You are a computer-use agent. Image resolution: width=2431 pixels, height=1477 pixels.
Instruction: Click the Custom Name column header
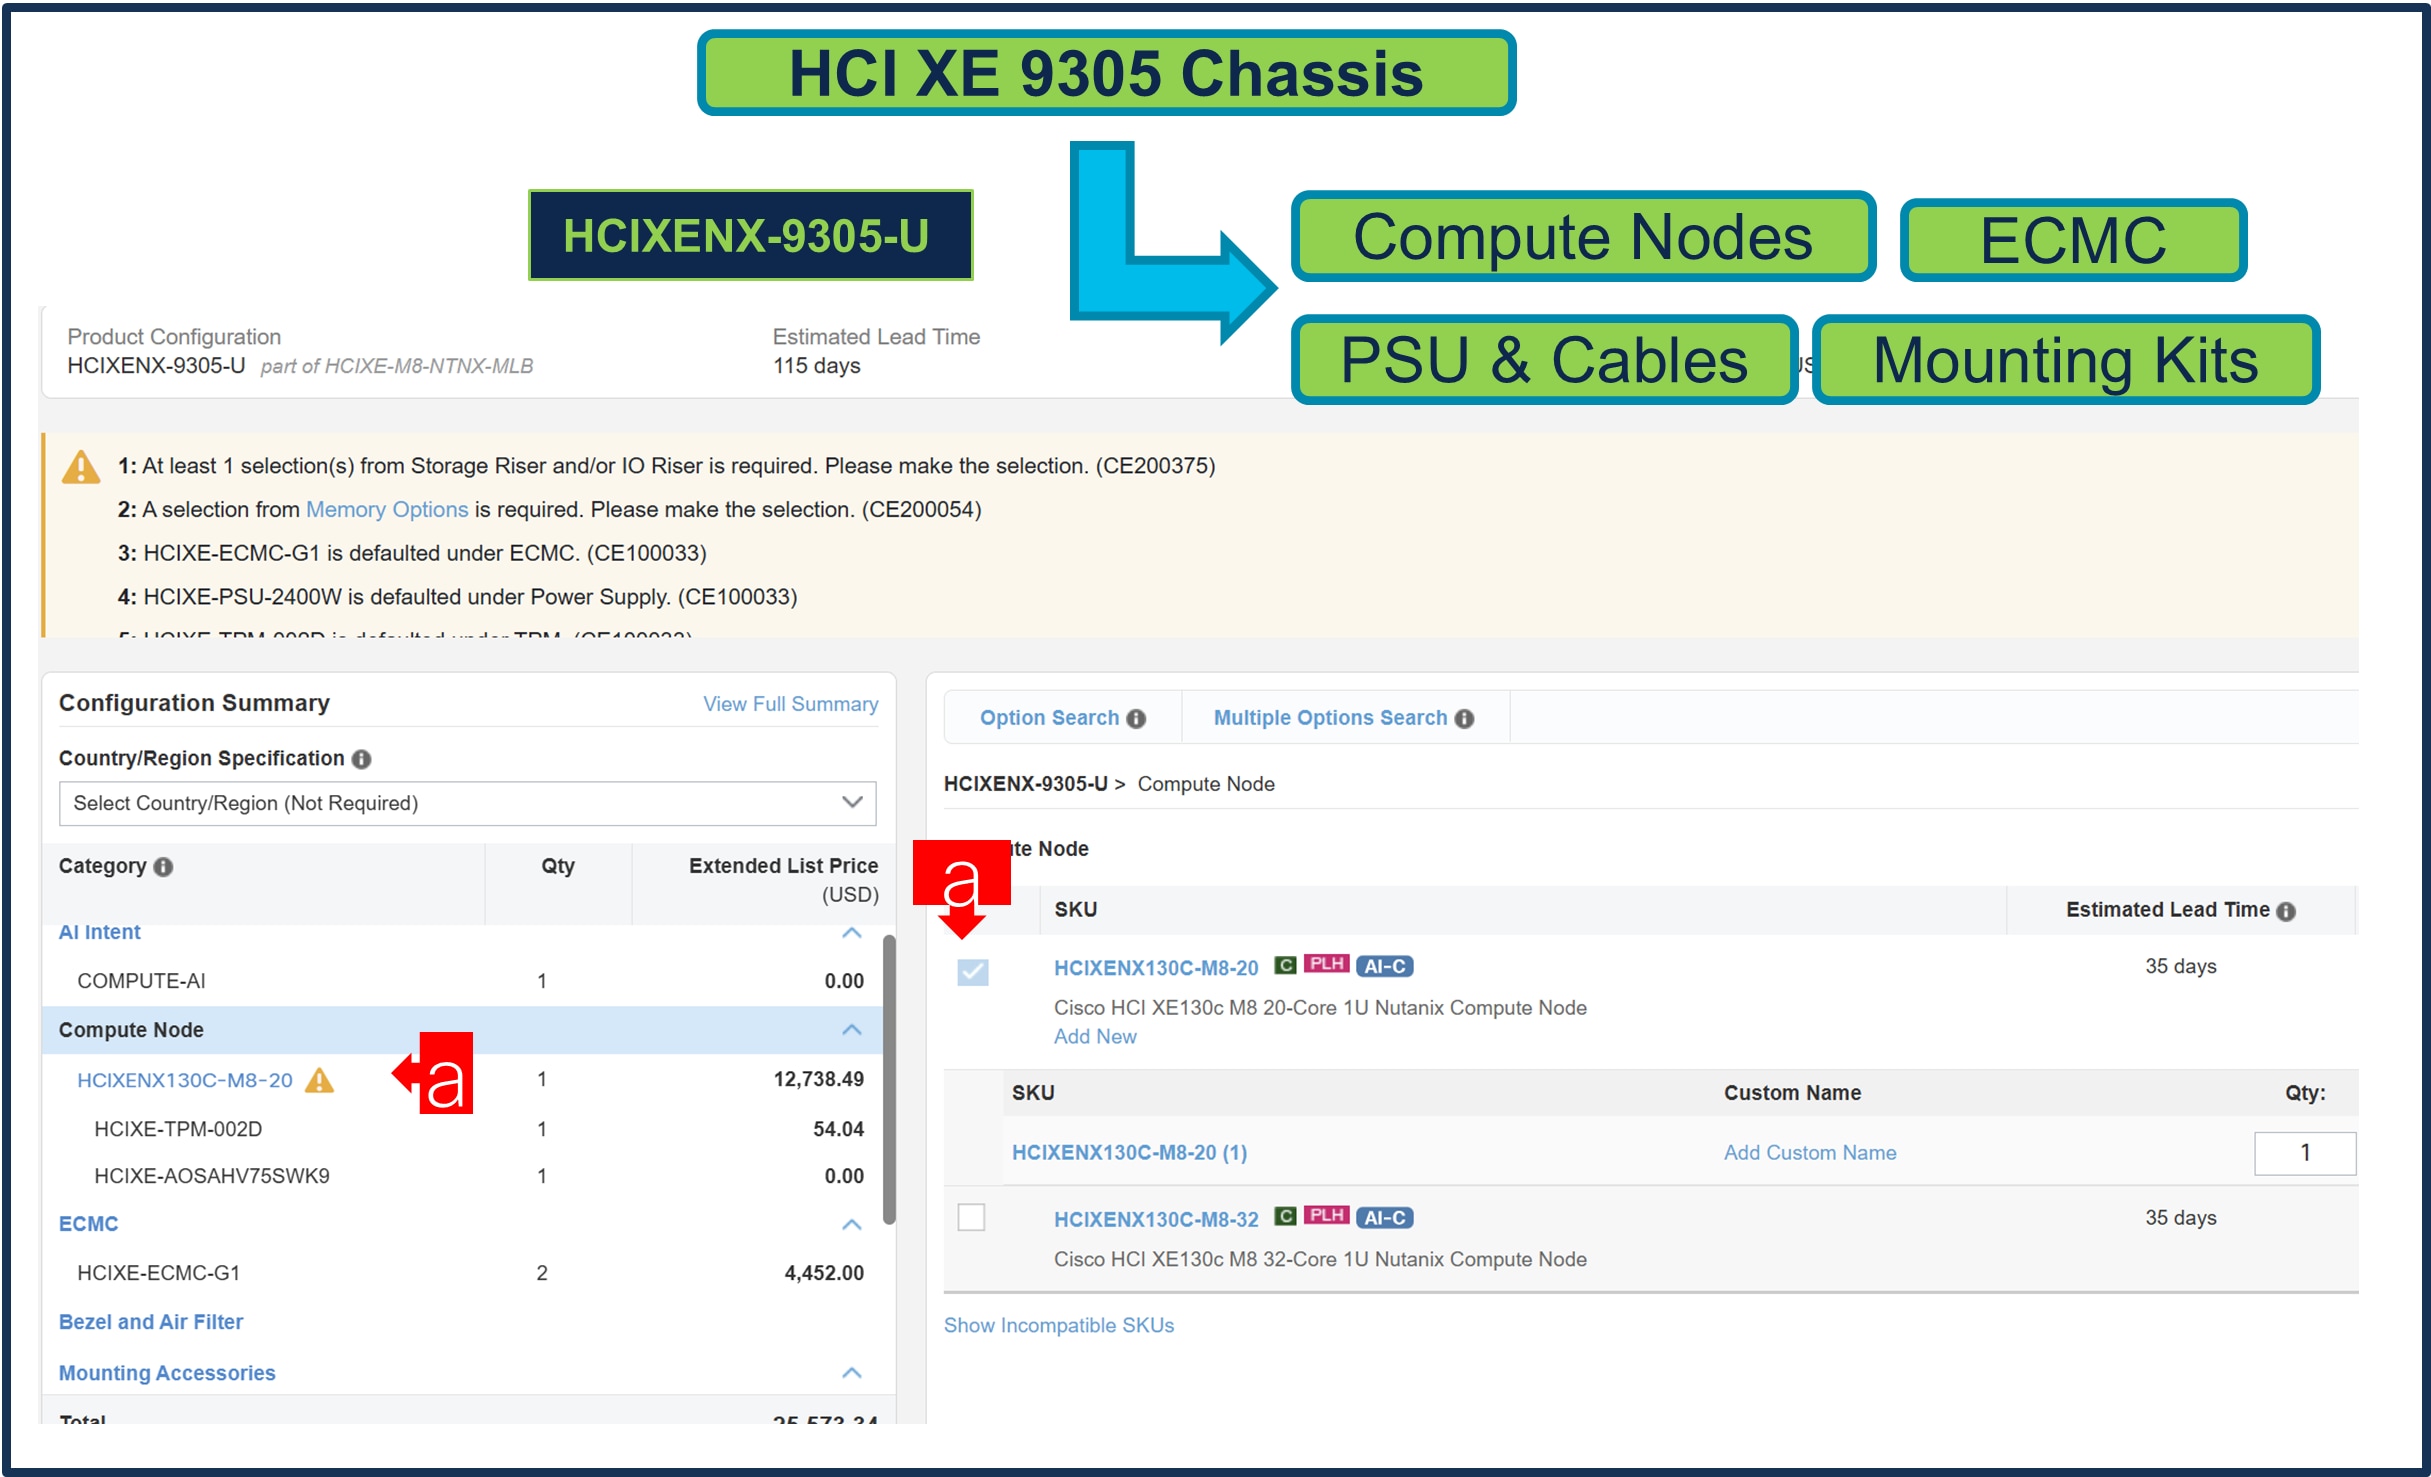[x=1792, y=1094]
